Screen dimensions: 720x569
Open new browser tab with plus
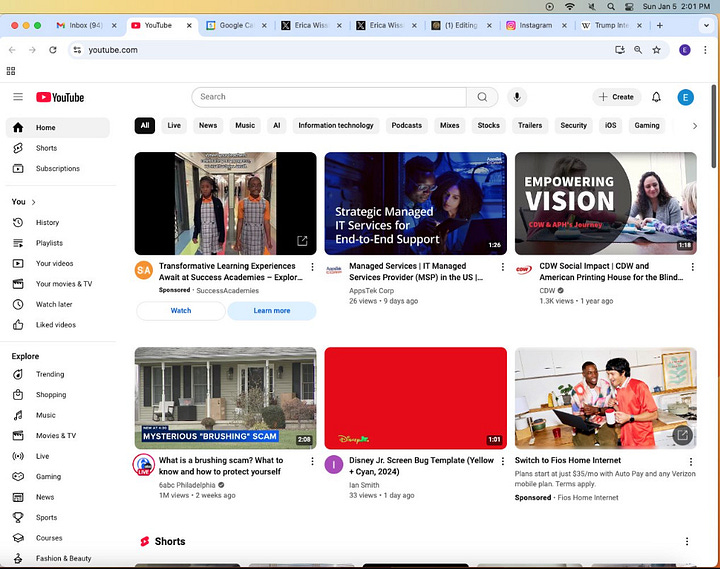(x=660, y=25)
